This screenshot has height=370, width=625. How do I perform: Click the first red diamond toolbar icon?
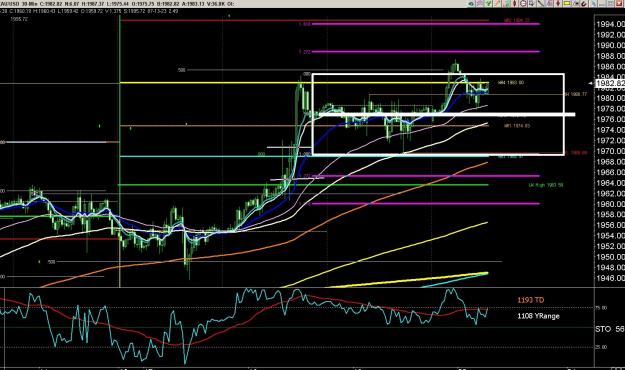coord(515,4)
